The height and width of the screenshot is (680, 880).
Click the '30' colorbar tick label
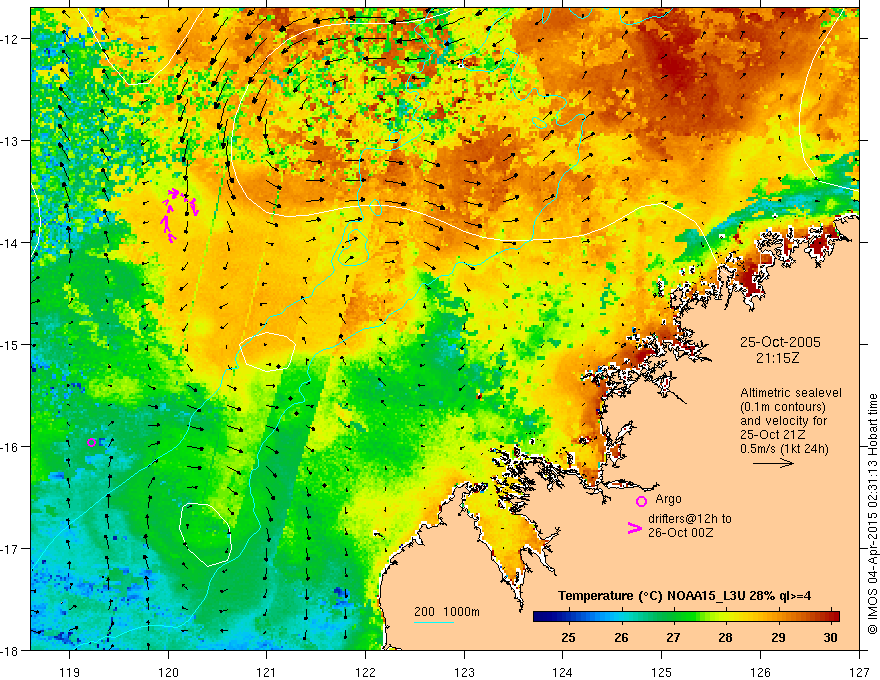coord(831,637)
